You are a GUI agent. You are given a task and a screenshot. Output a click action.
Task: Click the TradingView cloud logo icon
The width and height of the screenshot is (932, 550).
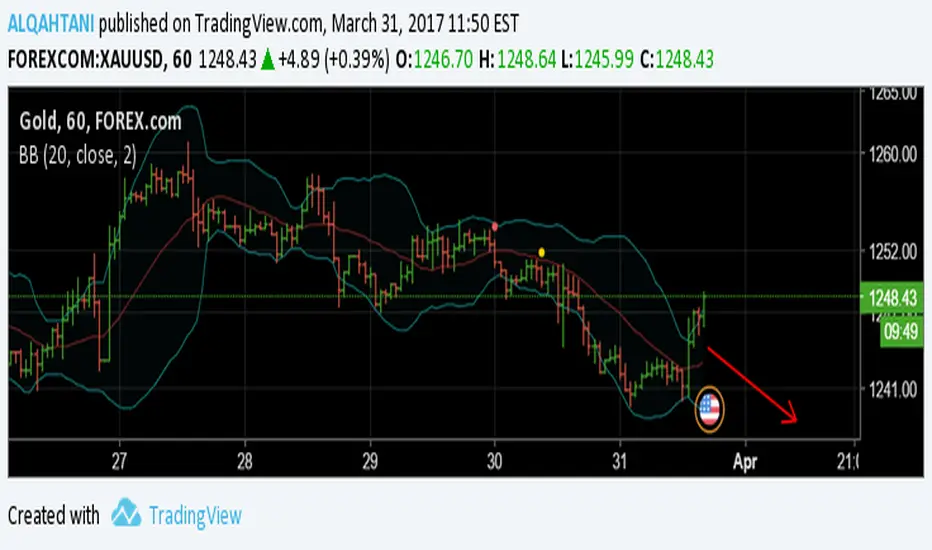pos(127,513)
